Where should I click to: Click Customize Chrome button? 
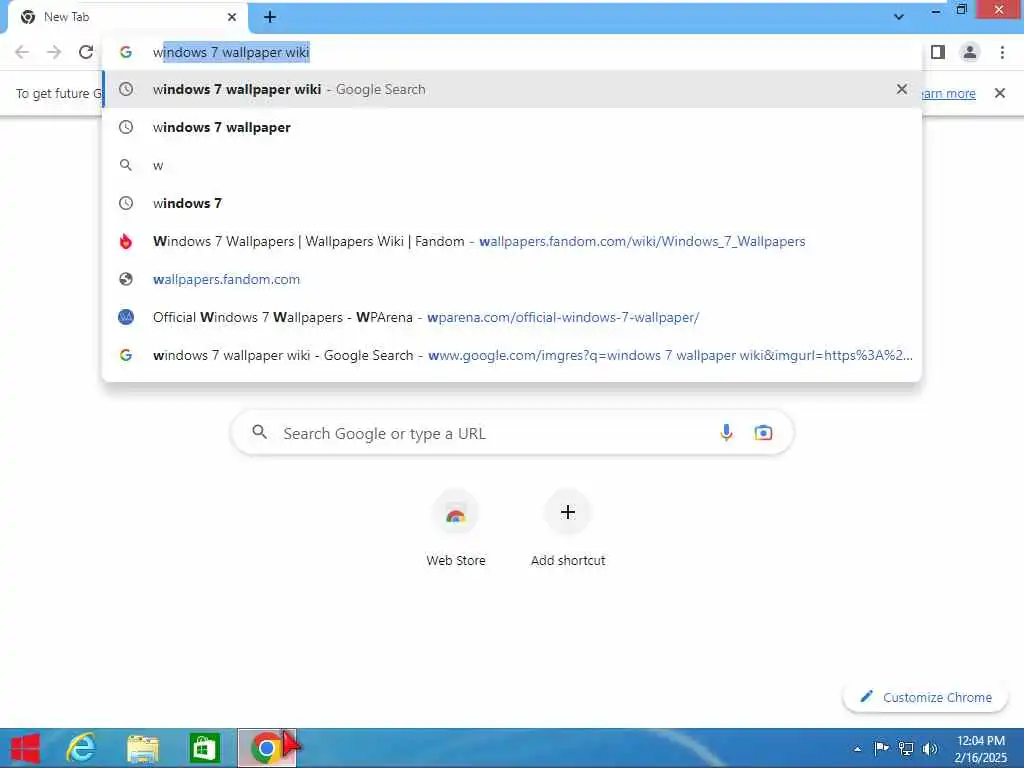pyautogui.click(x=925, y=697)
